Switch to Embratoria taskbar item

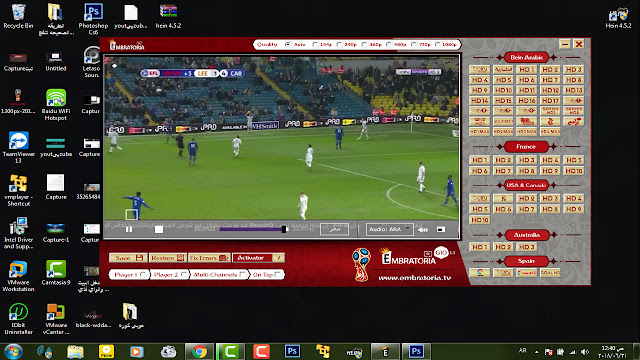pyautogui.click(x=385, y=351)
